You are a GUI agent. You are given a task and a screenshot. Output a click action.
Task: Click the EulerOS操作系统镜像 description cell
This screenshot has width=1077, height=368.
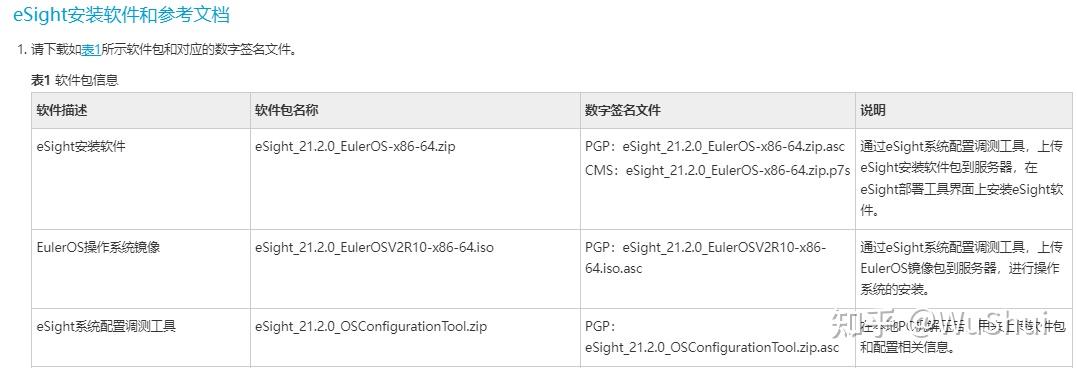point(98,247)
